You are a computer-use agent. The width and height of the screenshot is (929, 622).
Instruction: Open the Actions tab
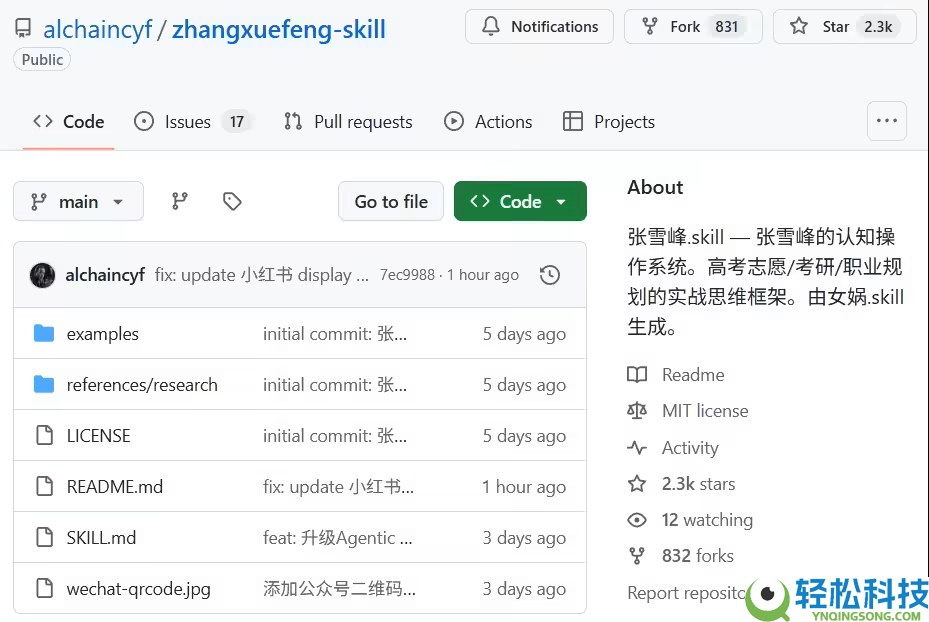pos(488,121)
